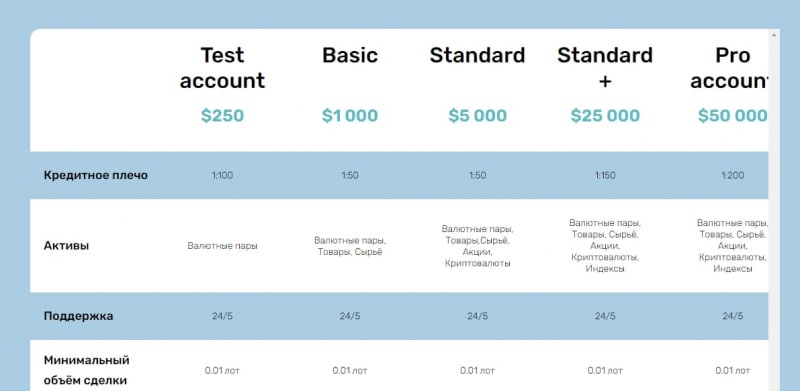Select the Test account heading

click(222, 68)
